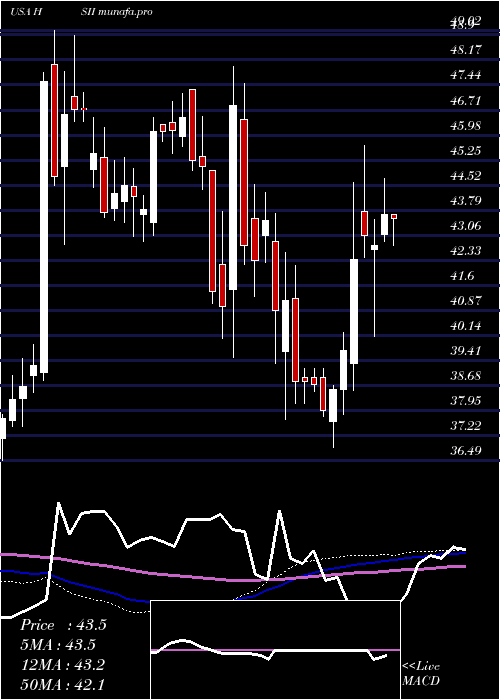Click the 45.25 price axis label
Image resolution: width=500 pixels, height=700 pixels.
point(466,150)
